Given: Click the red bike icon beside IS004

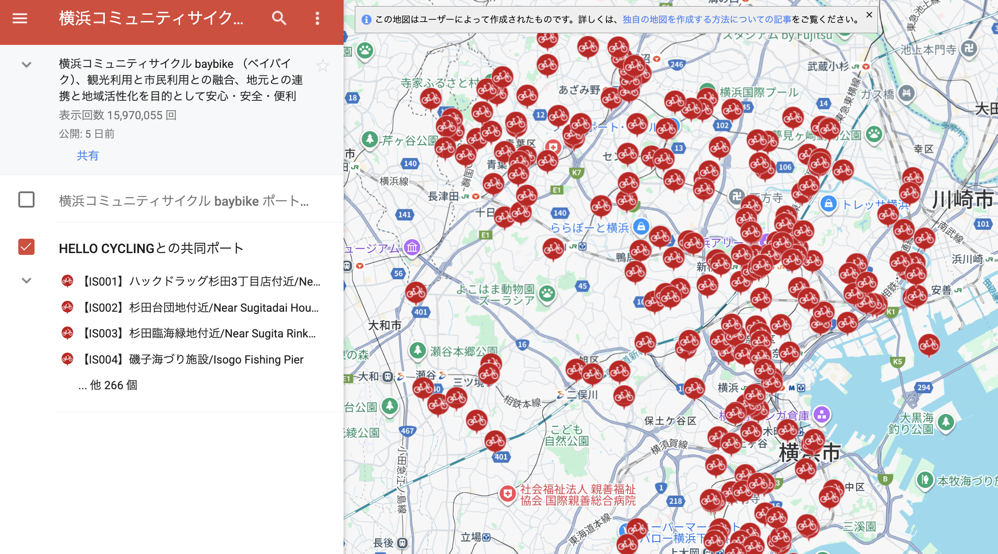Looking at the screenshot, I should click(x=67, y=359).
